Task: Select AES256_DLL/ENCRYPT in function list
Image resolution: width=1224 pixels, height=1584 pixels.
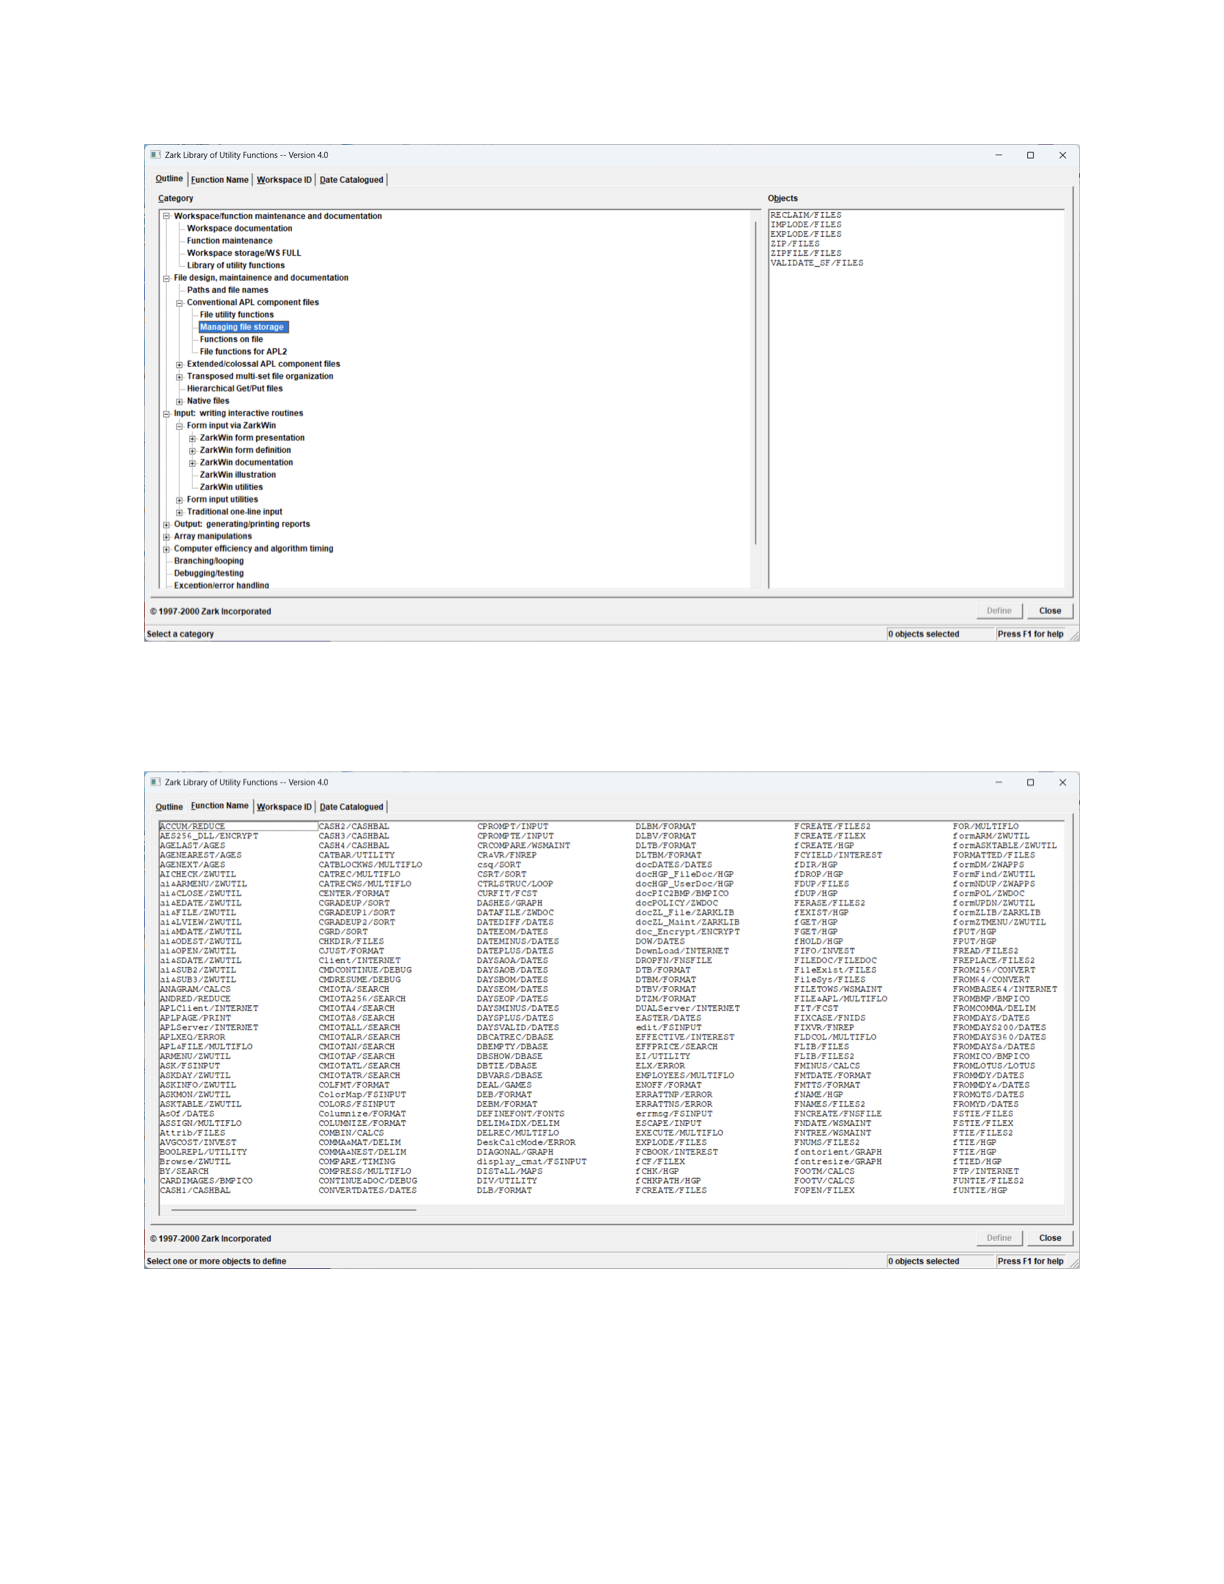Action: pos(209,836)
